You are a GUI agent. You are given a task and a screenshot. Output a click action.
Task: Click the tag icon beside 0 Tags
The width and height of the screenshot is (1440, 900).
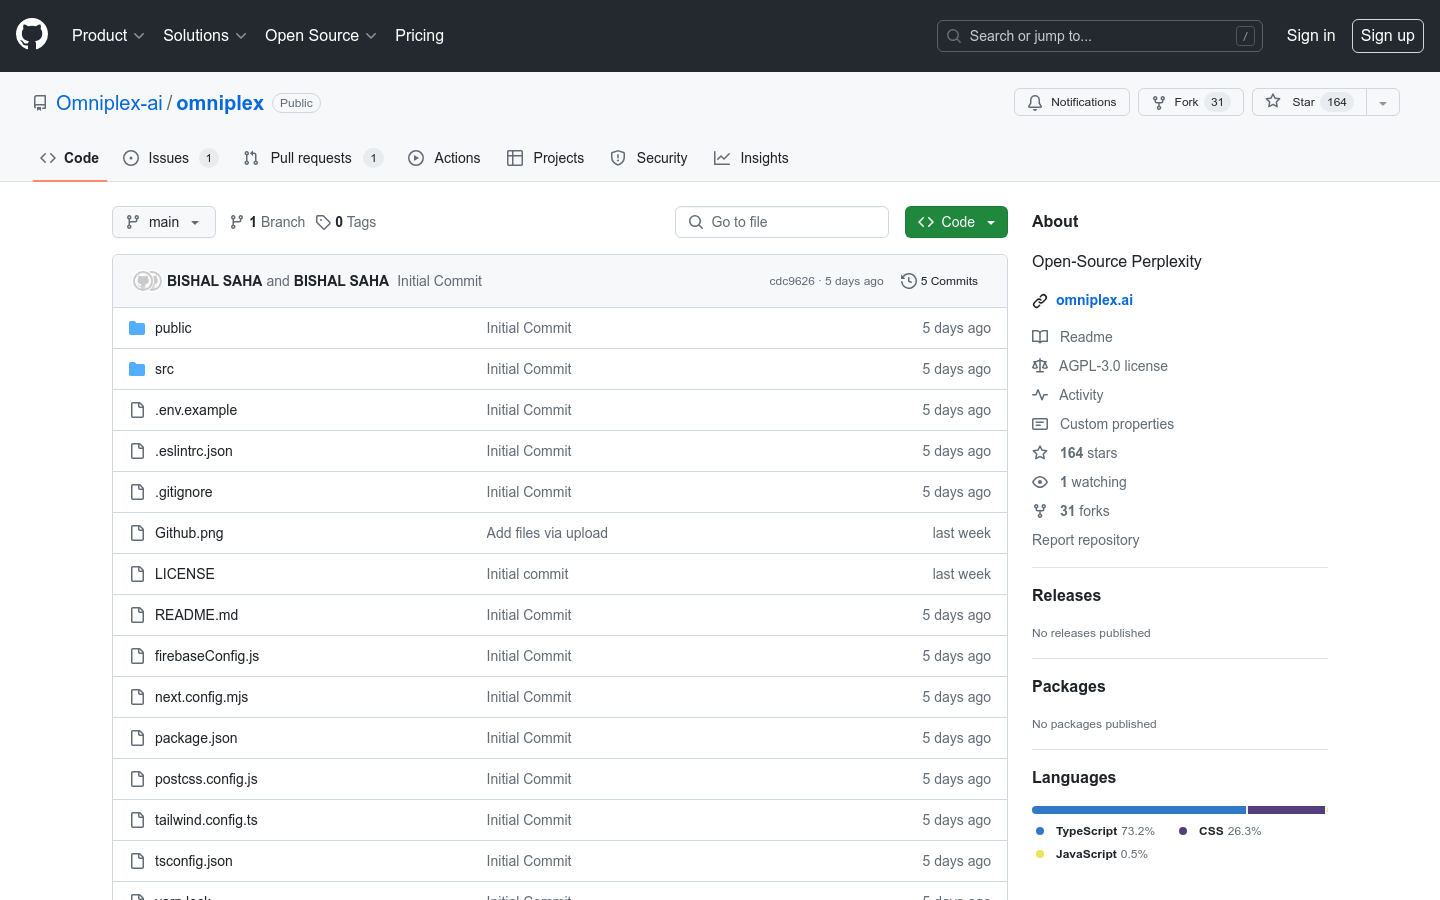[x=323, y=222]
